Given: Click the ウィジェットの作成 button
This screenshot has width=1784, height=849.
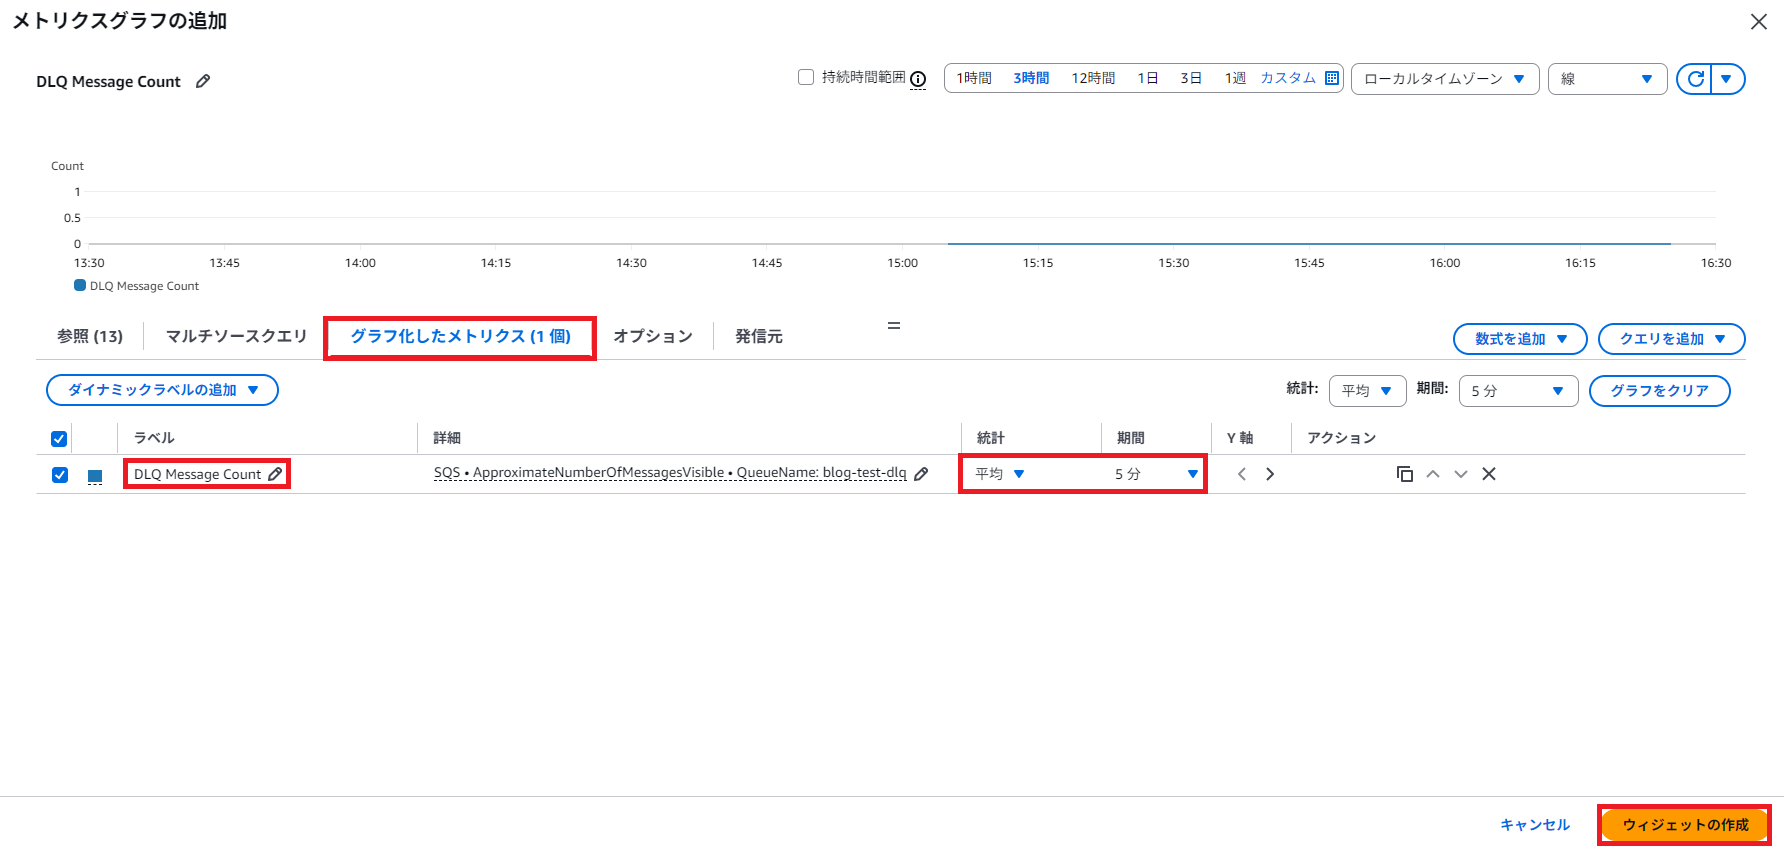Looking at the screenshot, I should click(x=1684, y=825).
